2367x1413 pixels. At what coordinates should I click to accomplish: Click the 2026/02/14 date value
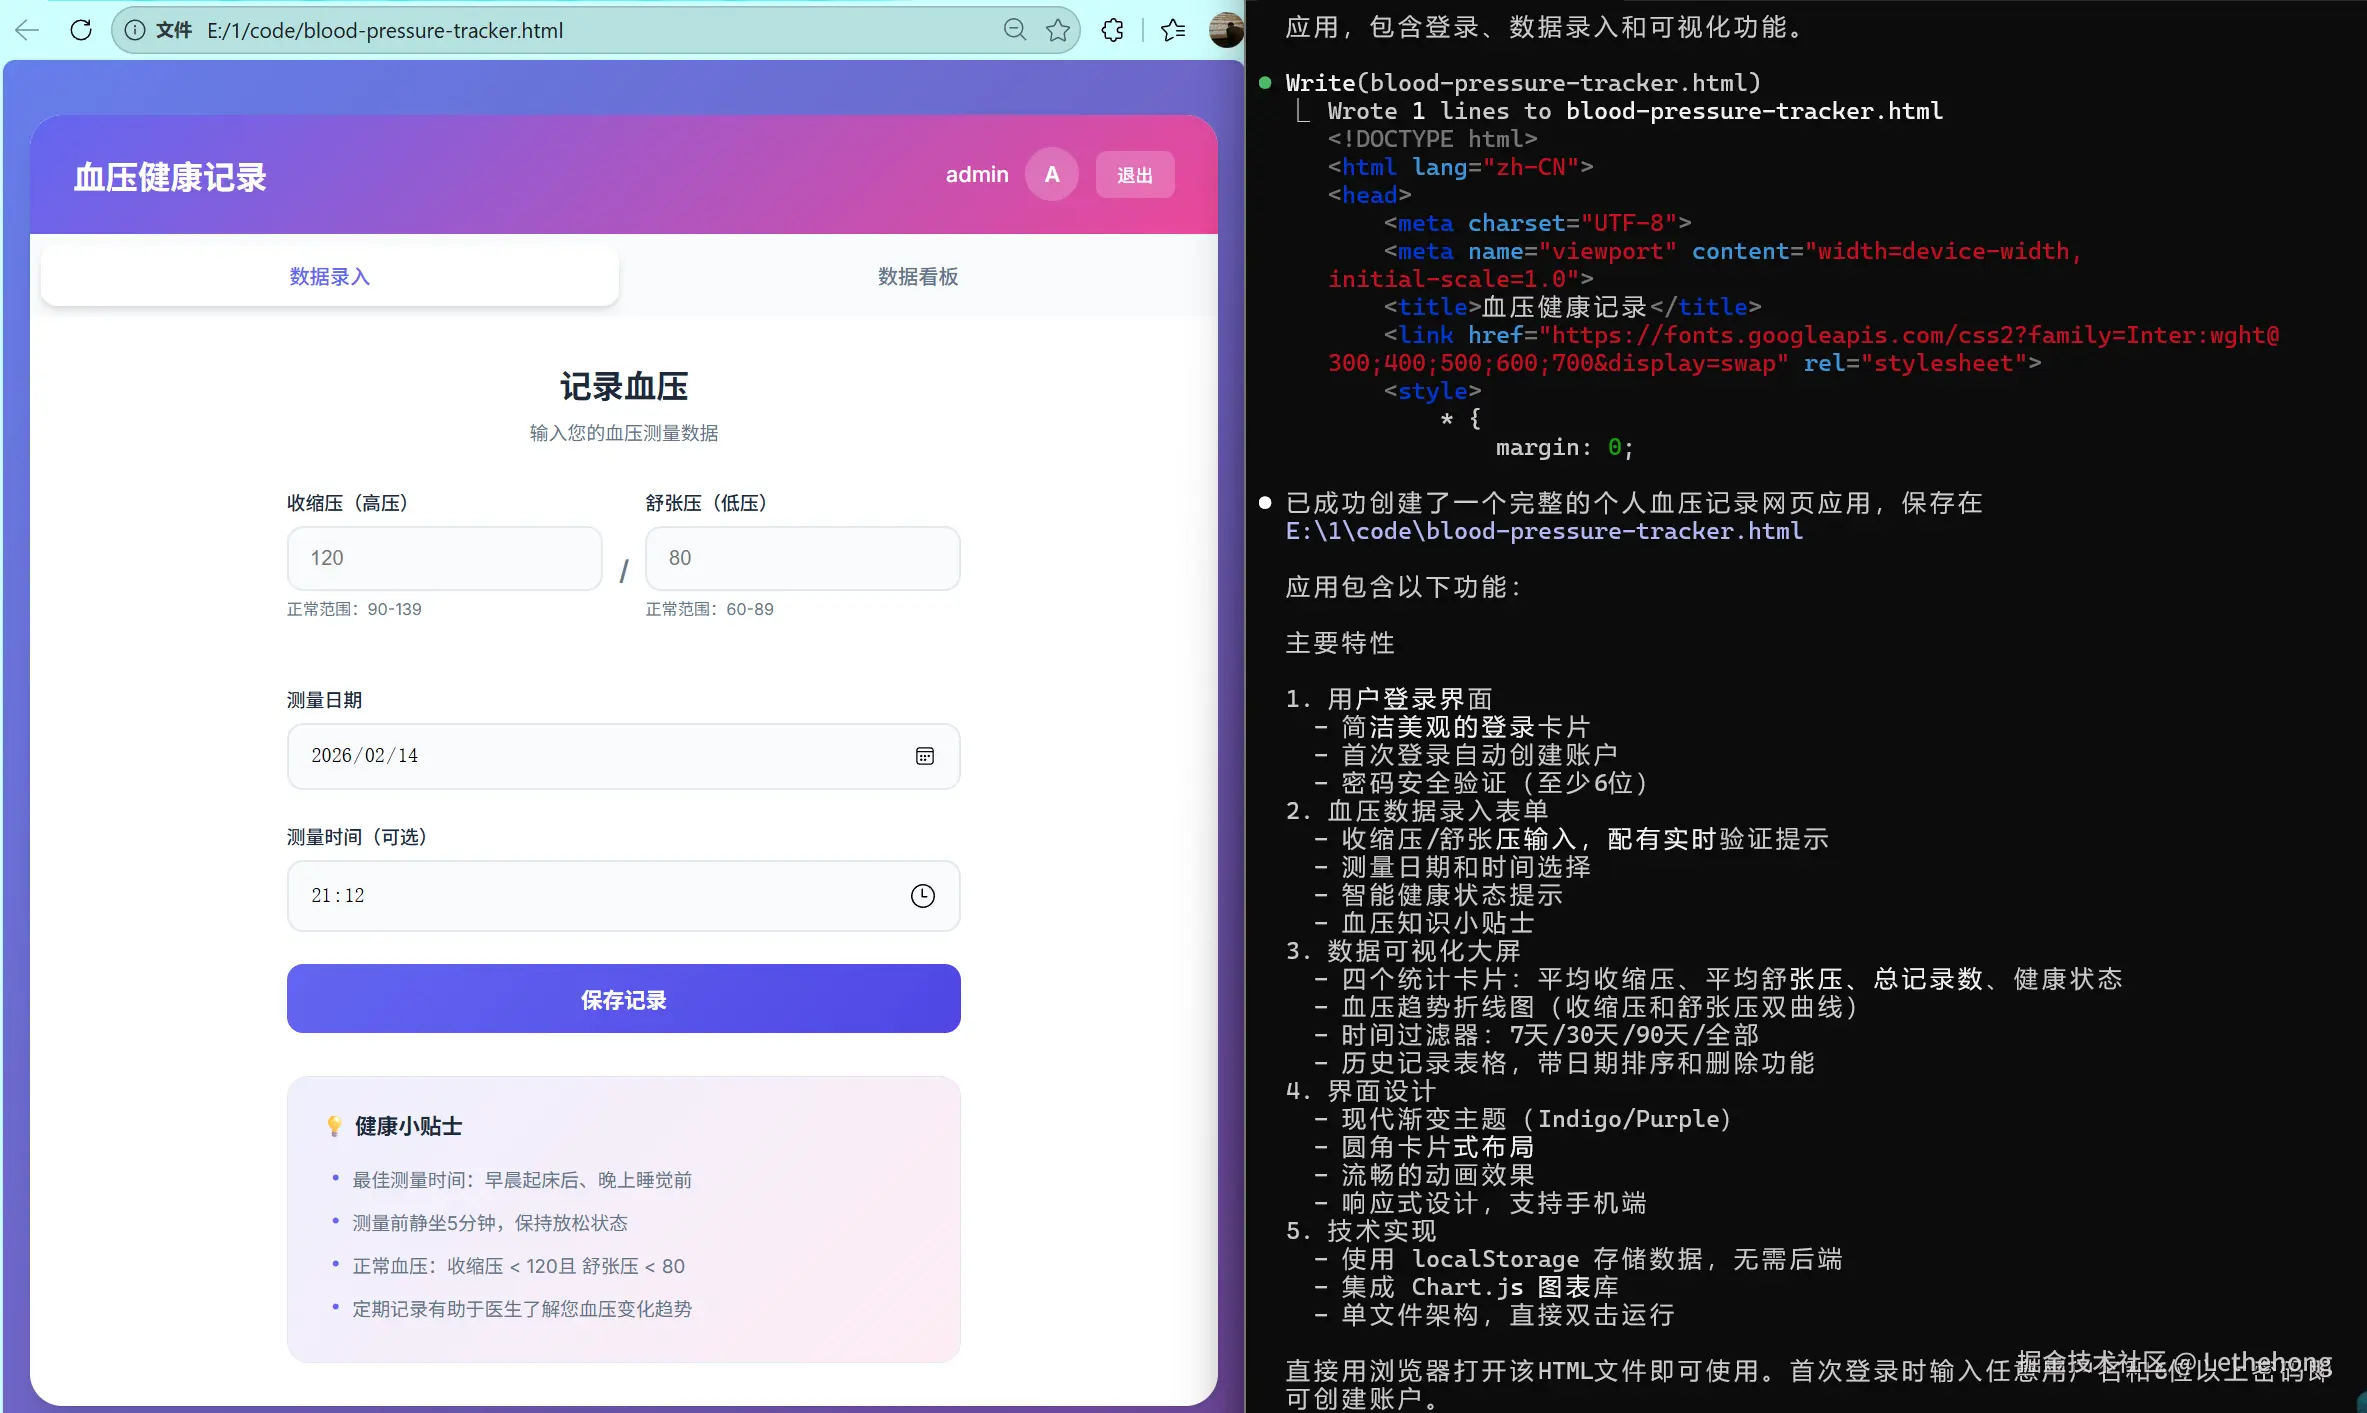tap(365, 756)
